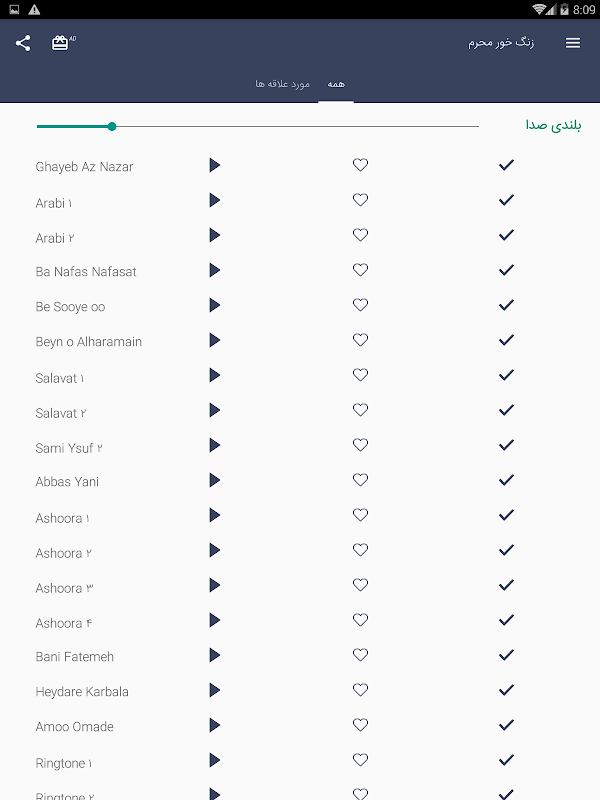Play the Ghayeb Az Nazar ringtone
Image resolution: width=600 pixels, height=800 pixels.
tap(214, 165)
